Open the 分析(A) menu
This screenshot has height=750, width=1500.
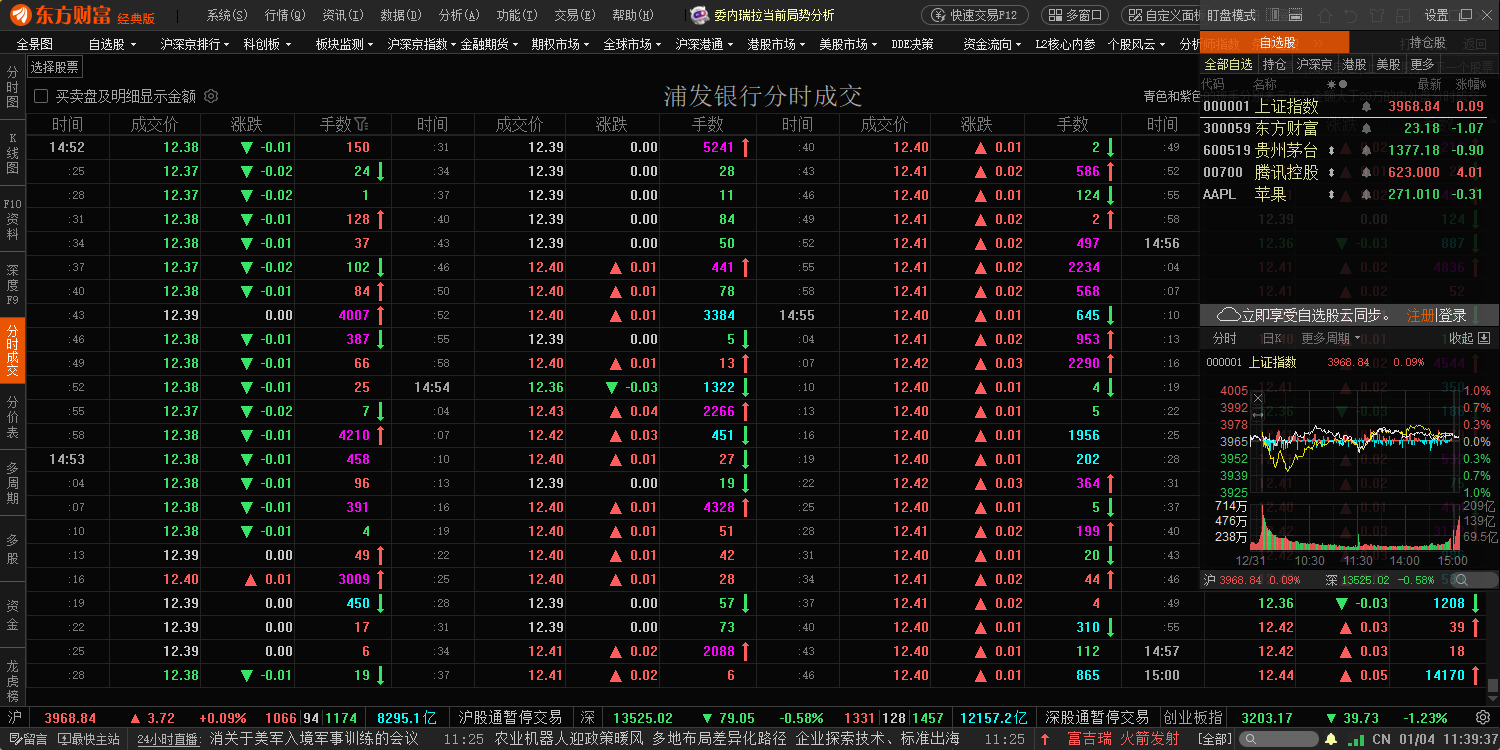point(458,15)
